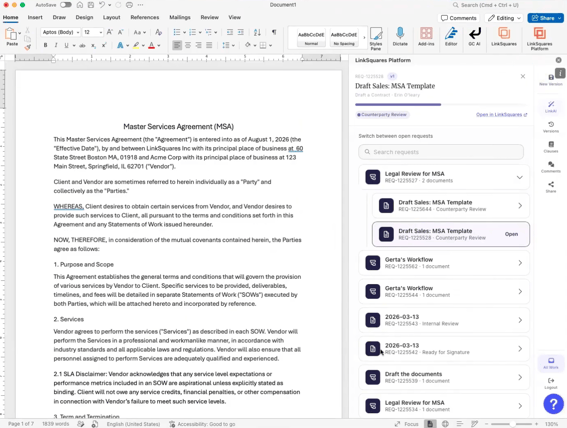Toggle the AutoSave switch
The width and height of the screenshot is (567, 428).
coord(65,5)
